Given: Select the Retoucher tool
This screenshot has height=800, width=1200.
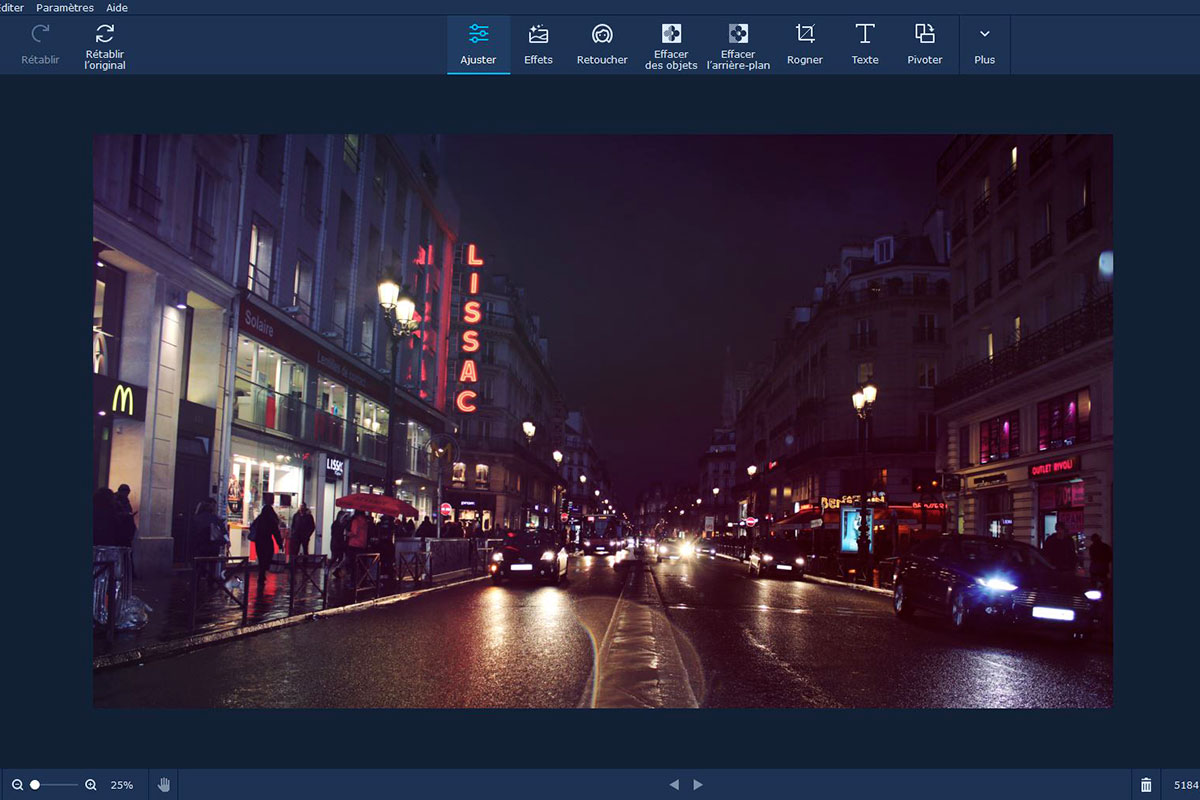Looking at the screenshot, I should point(602,45).
